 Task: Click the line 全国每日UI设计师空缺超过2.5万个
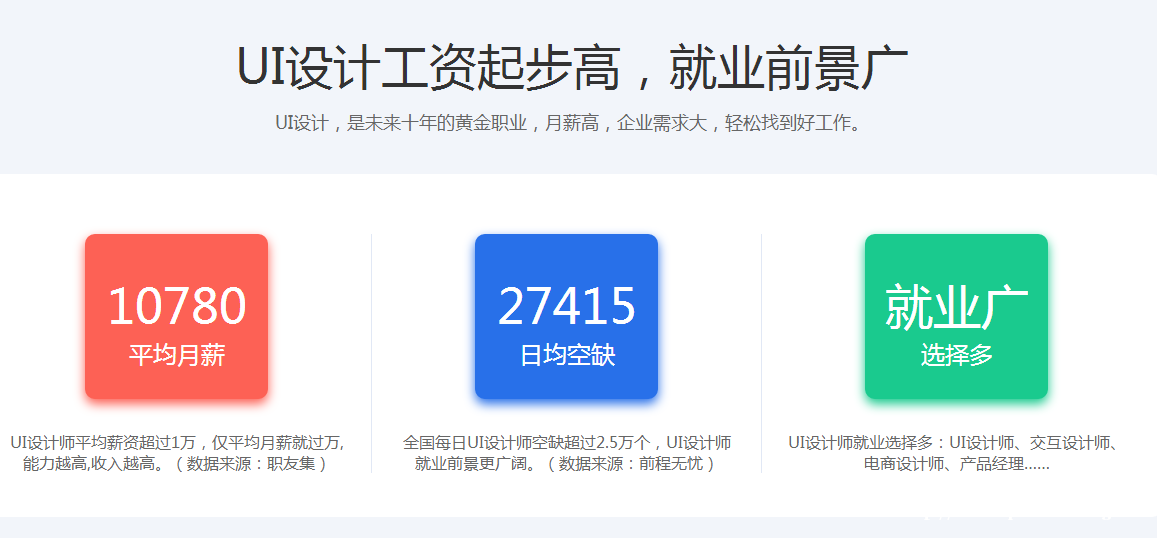coord(567,444)
